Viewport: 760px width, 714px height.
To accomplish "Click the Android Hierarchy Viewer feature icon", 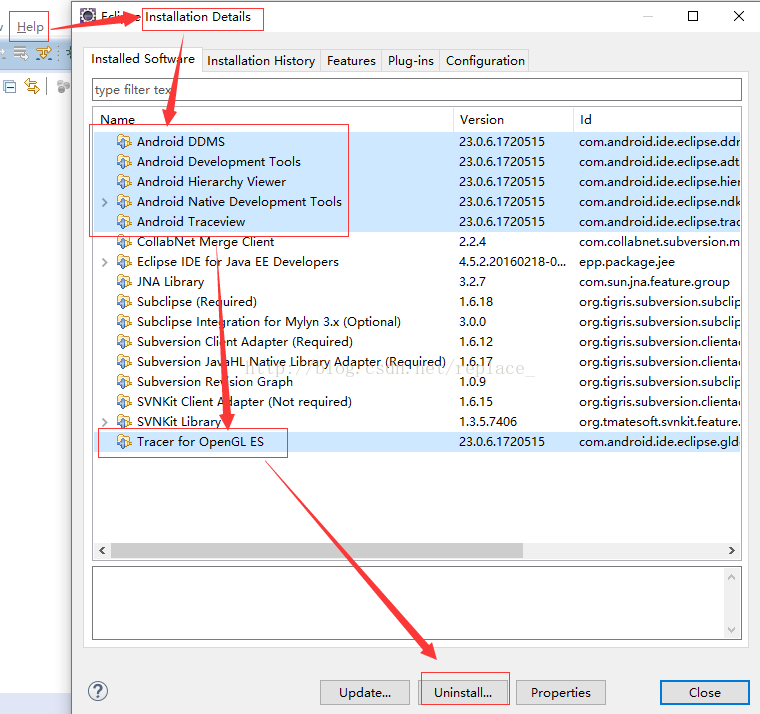I will pos(124,181).
